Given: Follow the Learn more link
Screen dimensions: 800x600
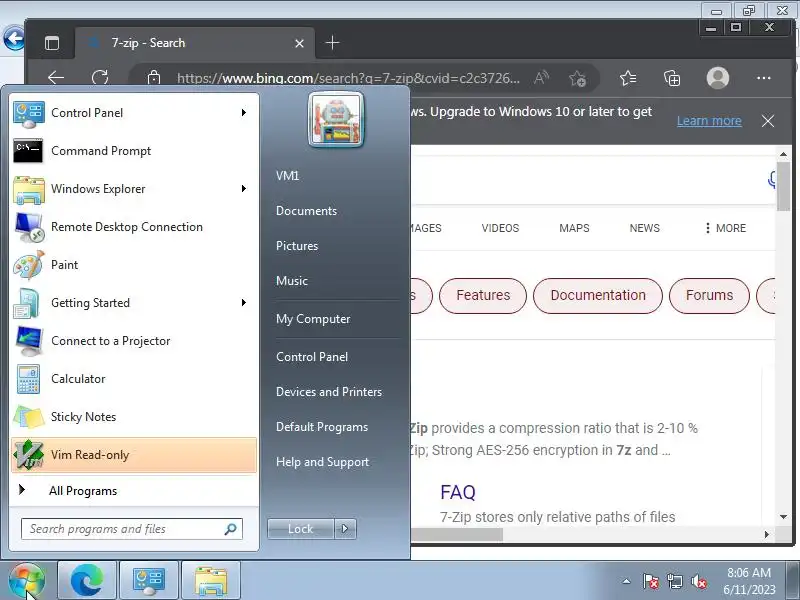Looking at the screenshot, I should [x=709, y=121].
